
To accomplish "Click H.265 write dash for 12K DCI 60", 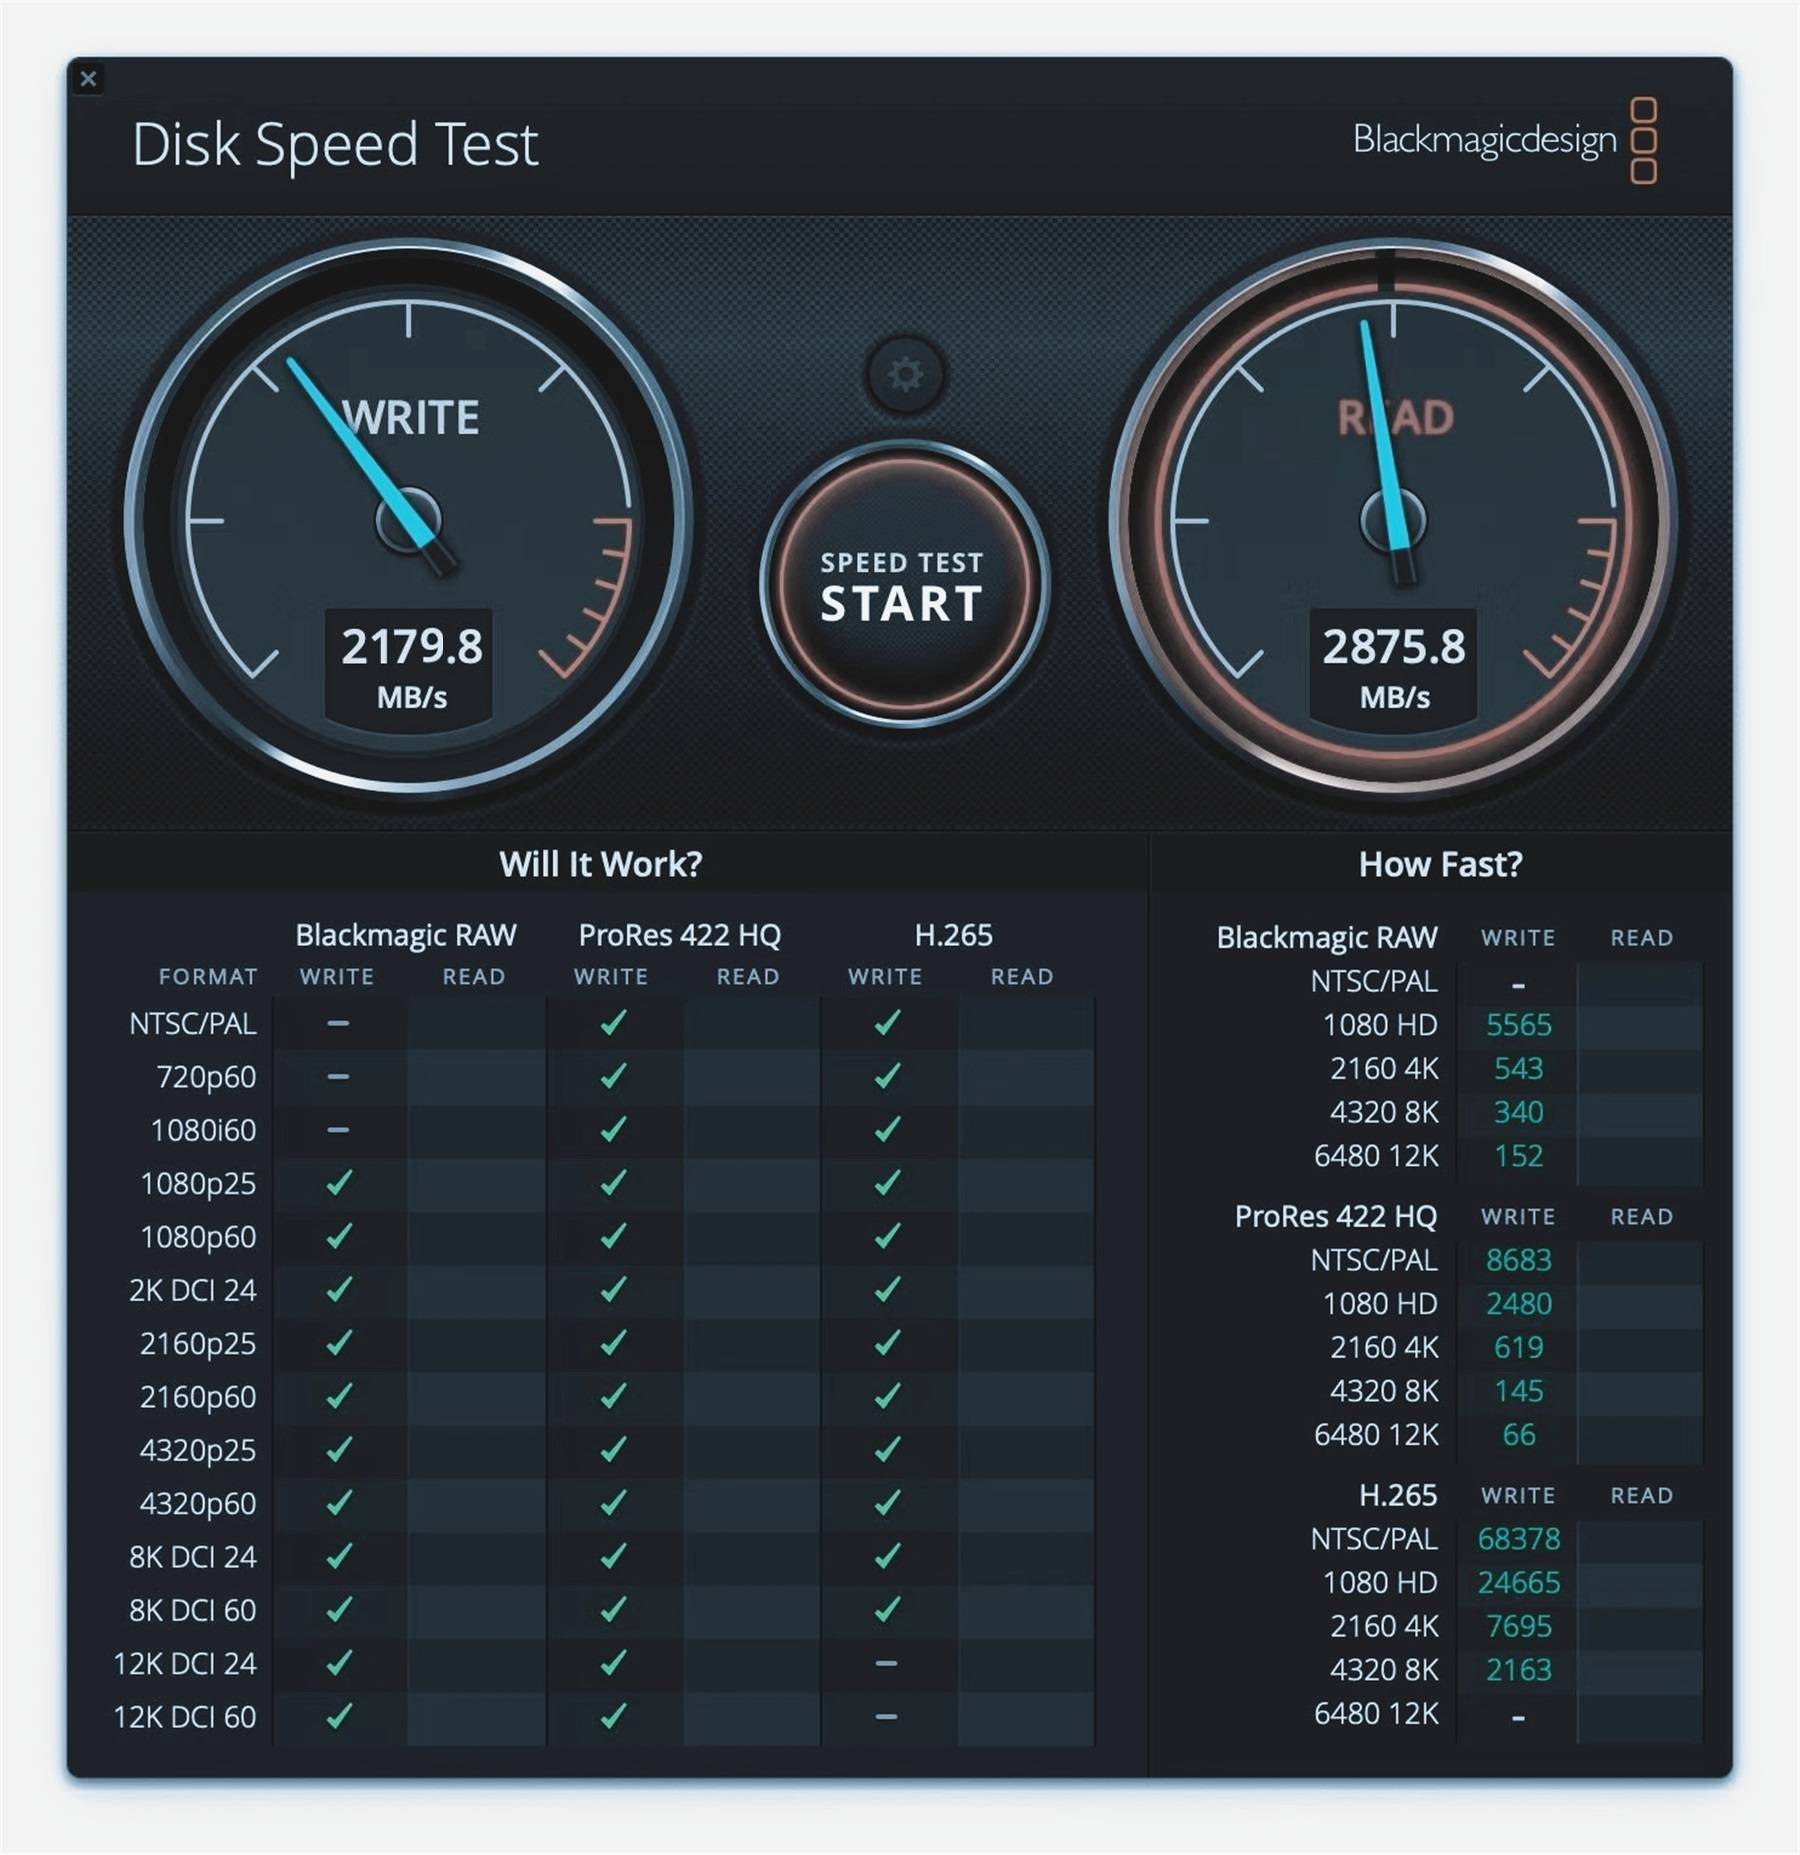I will (886, 1717).
